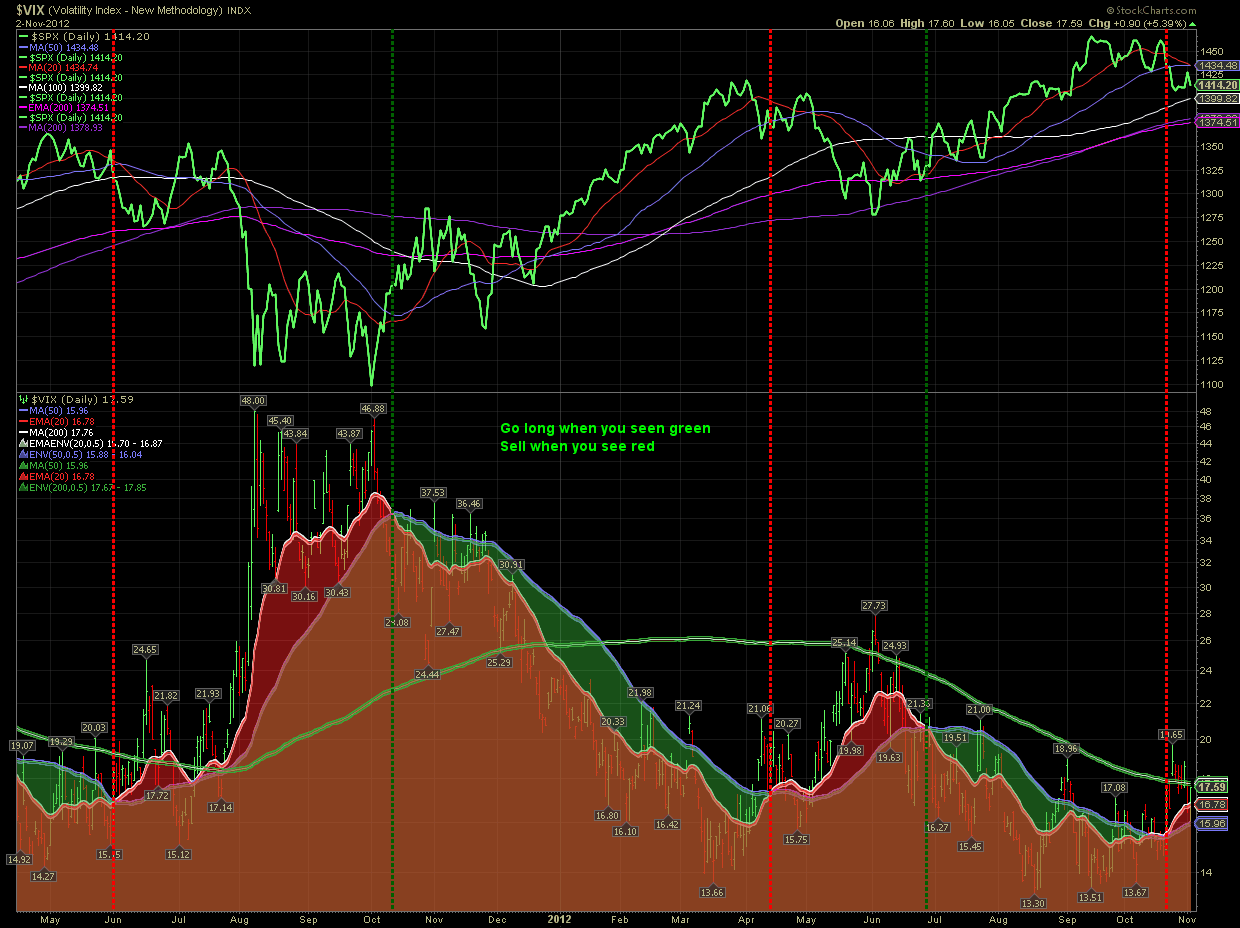Click the 14.27 VIX low label
Viewport: 1240px width, 928px height.
43,876
